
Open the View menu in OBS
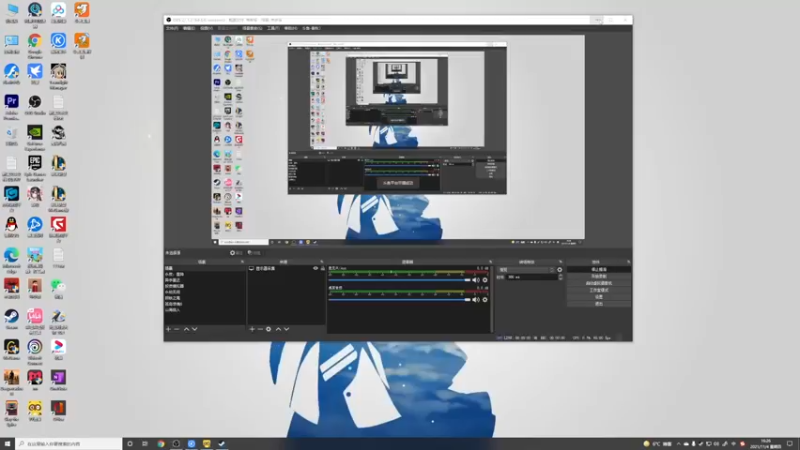(206, 29)
